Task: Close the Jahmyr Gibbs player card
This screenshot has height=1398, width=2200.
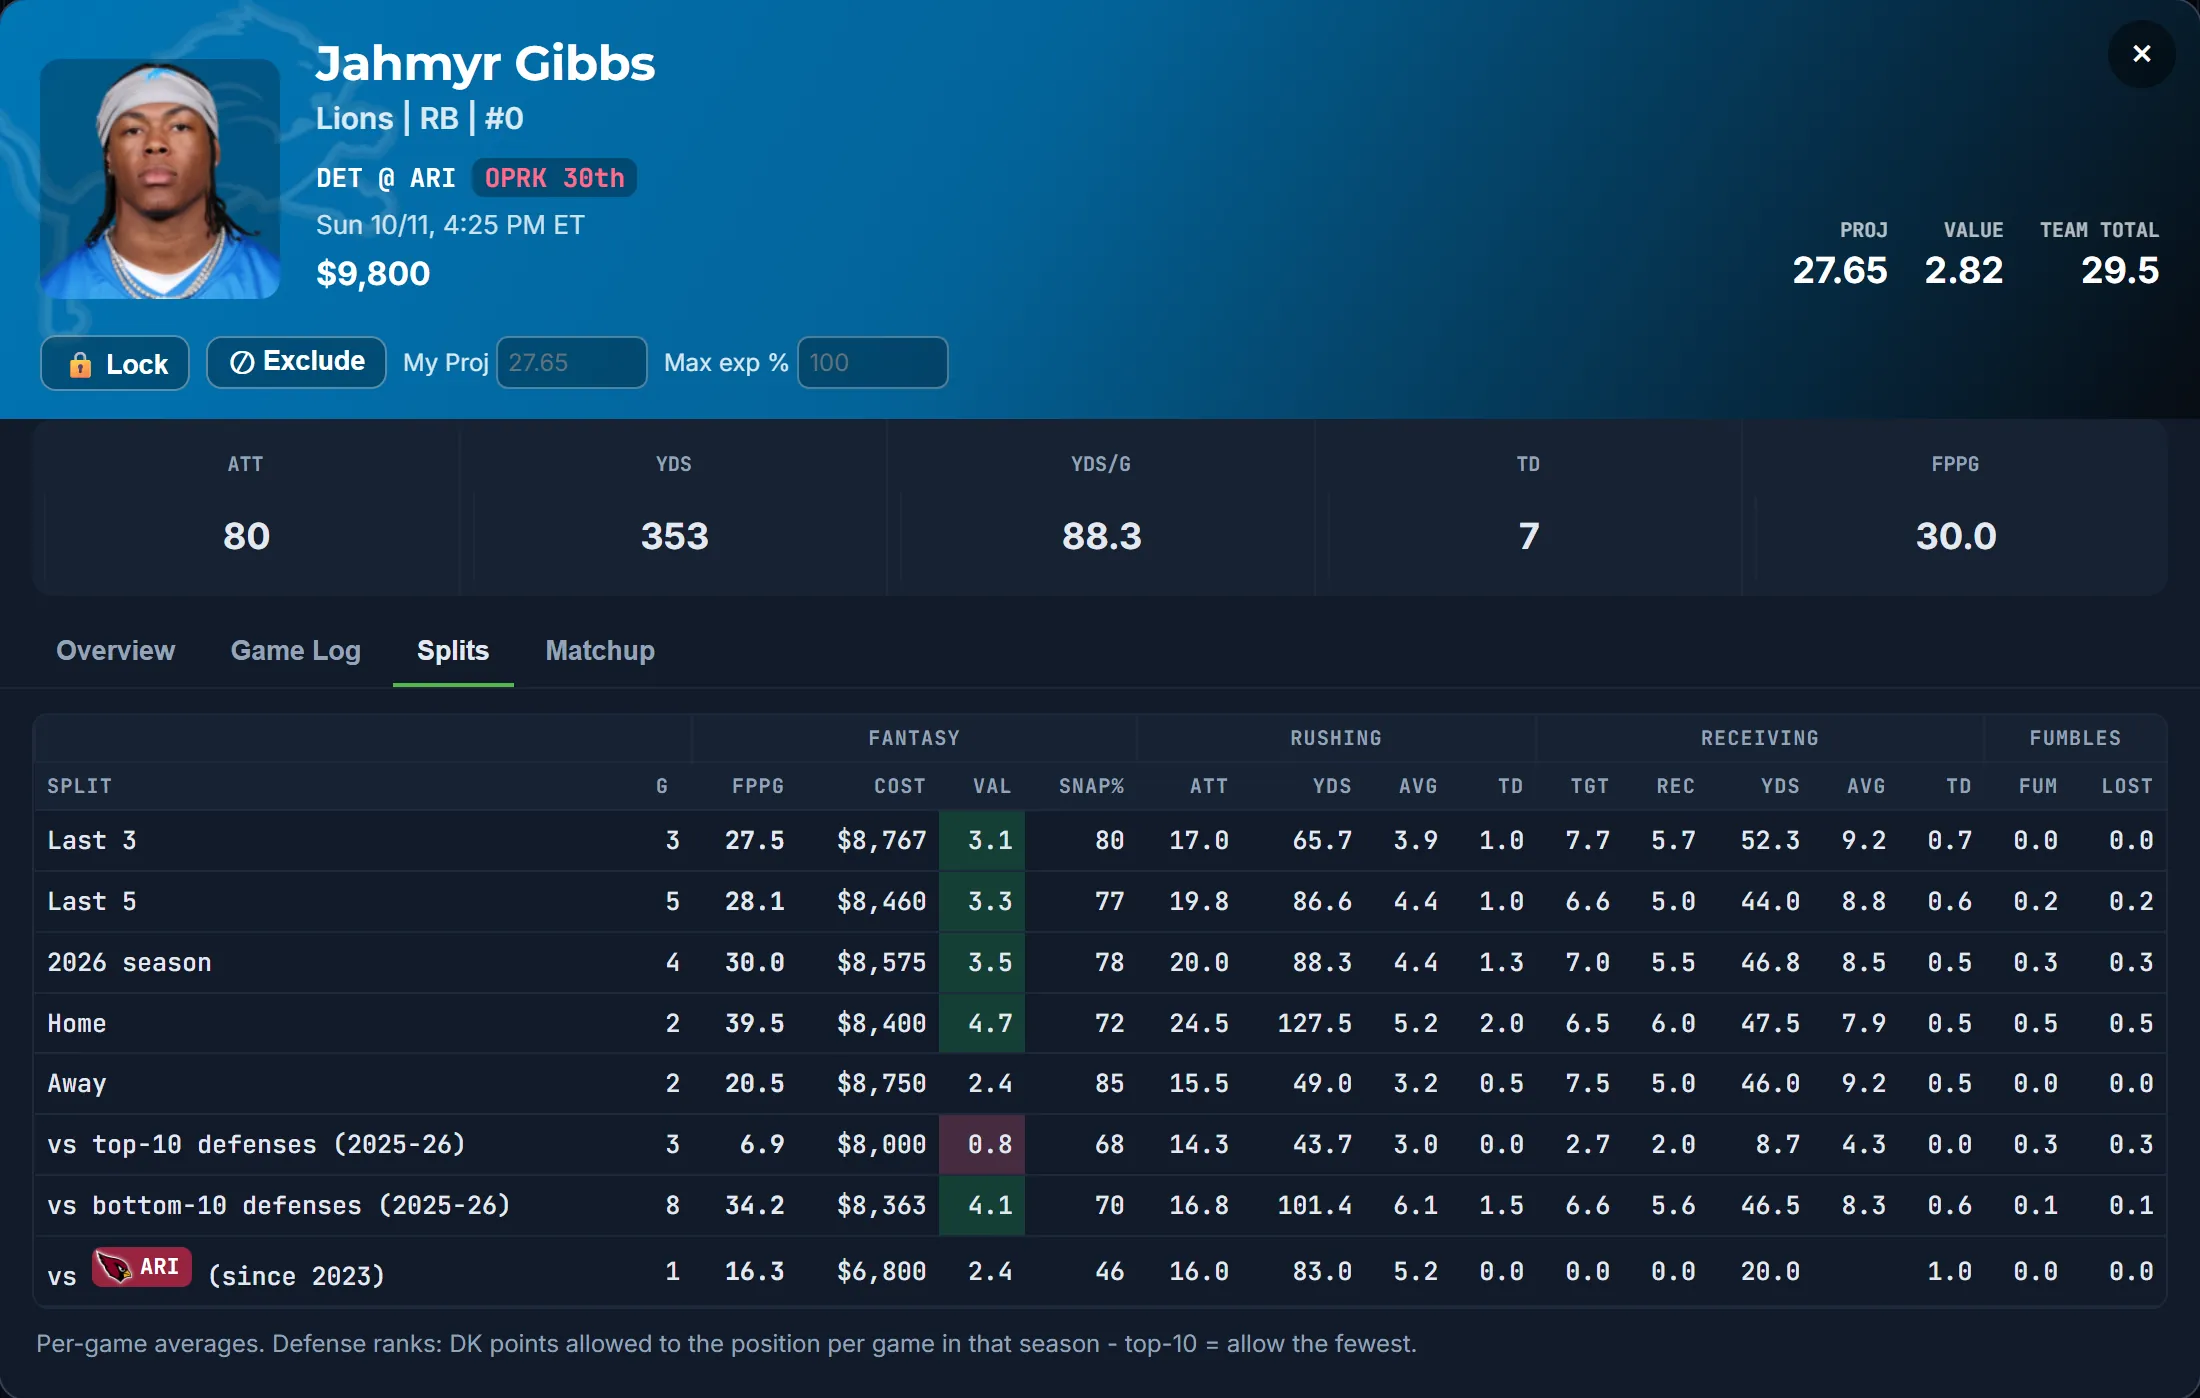Action: click(2141, 54)
